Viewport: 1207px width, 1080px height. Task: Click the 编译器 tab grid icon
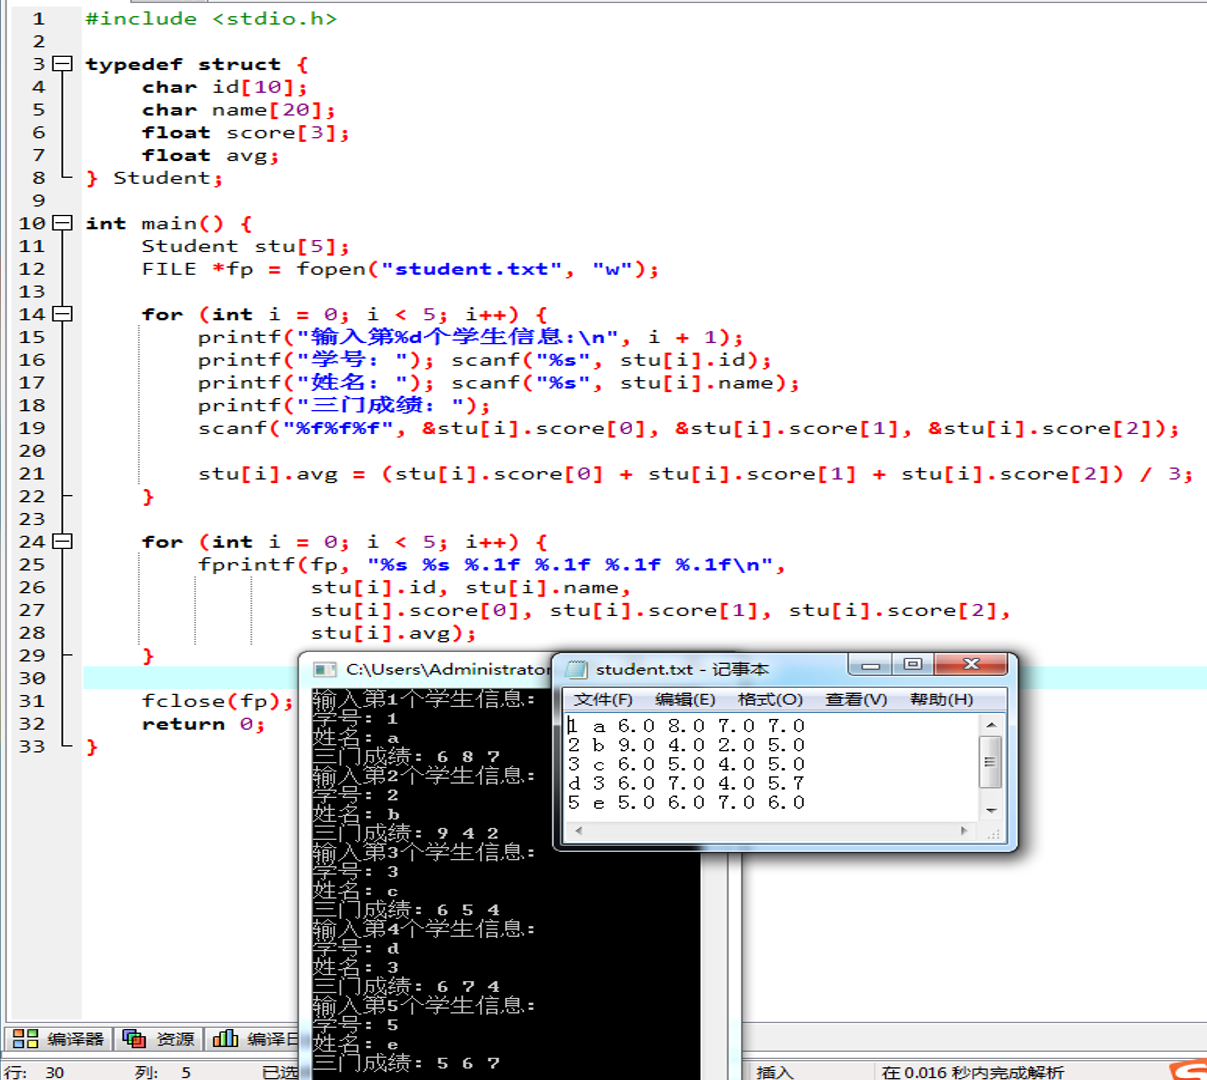[25, 1039]
